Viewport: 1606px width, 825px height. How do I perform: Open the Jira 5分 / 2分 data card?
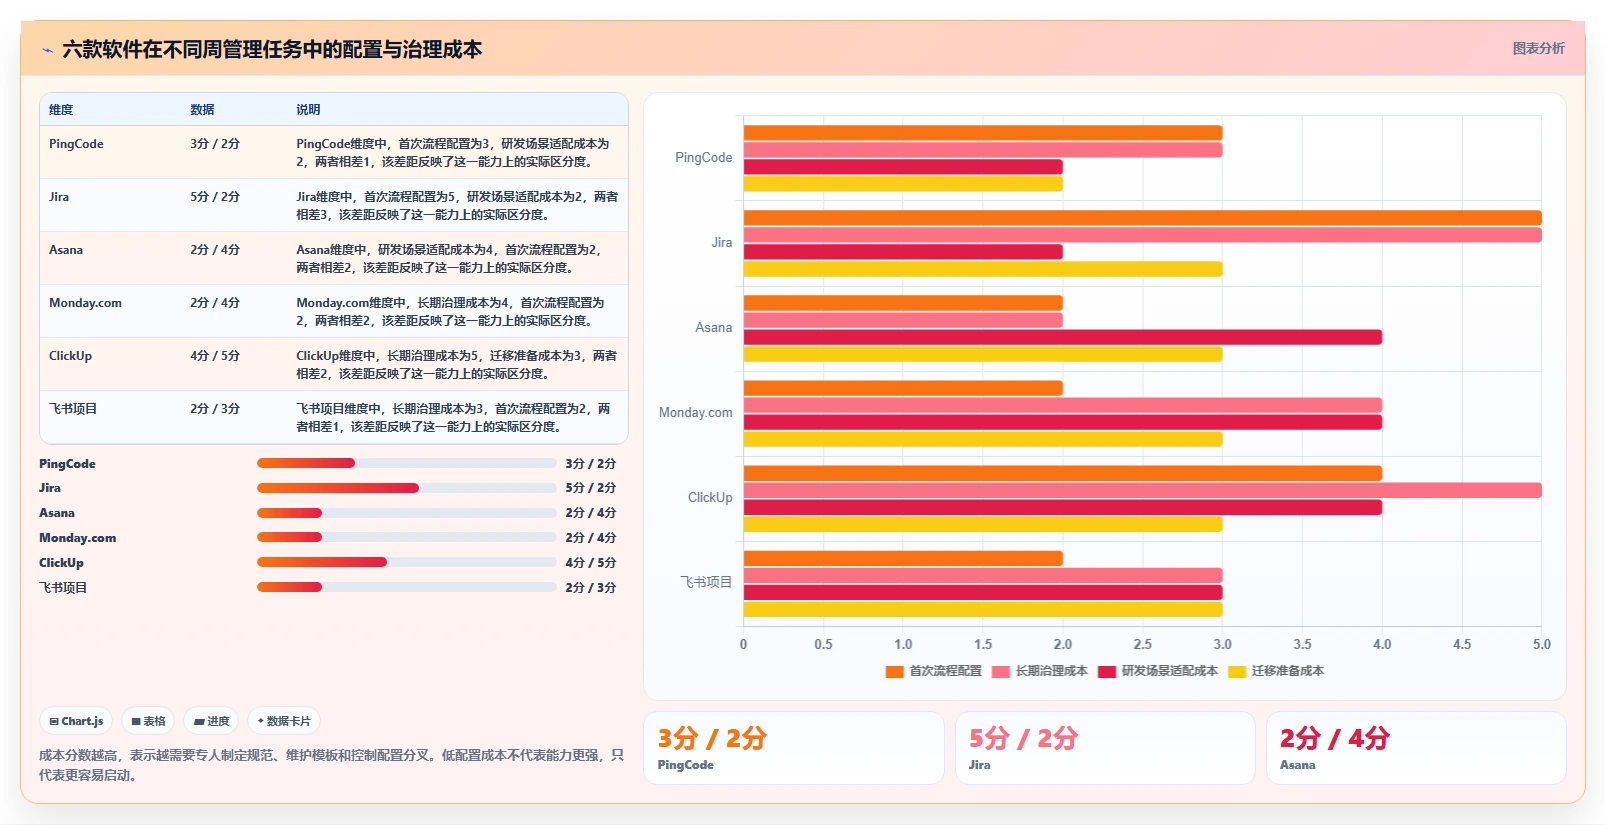(x=1105, y=748)
